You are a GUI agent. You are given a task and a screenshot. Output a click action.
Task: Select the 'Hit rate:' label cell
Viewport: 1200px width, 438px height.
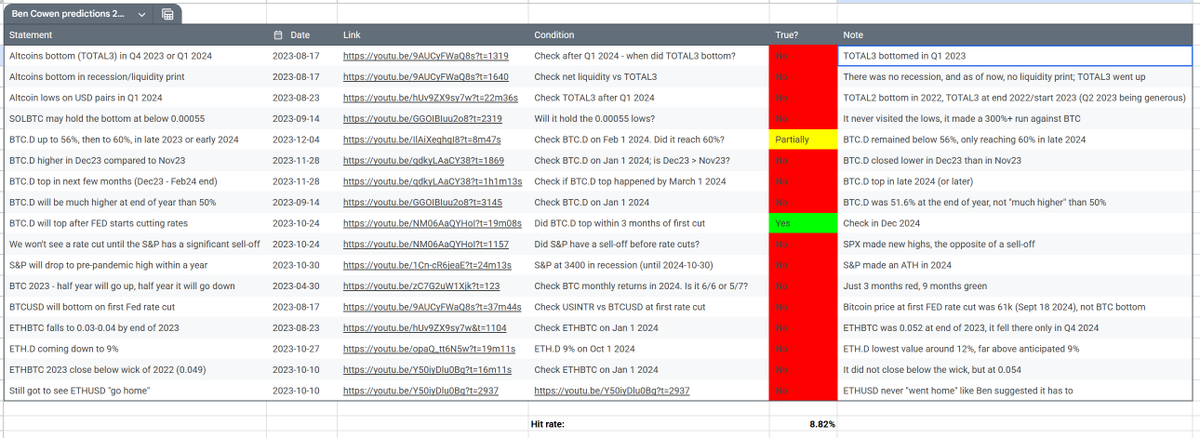coord(648,425)
